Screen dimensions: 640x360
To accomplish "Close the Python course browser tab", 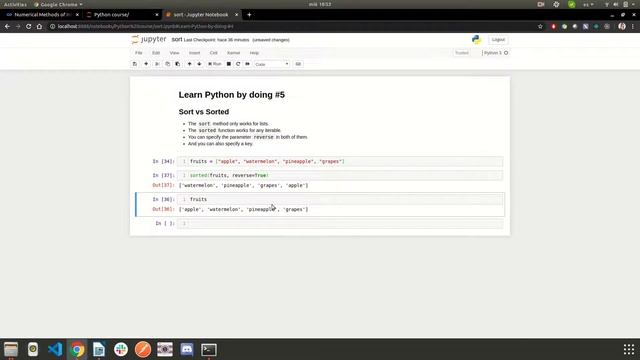I will pyautogui.click(x=157, y=15).
